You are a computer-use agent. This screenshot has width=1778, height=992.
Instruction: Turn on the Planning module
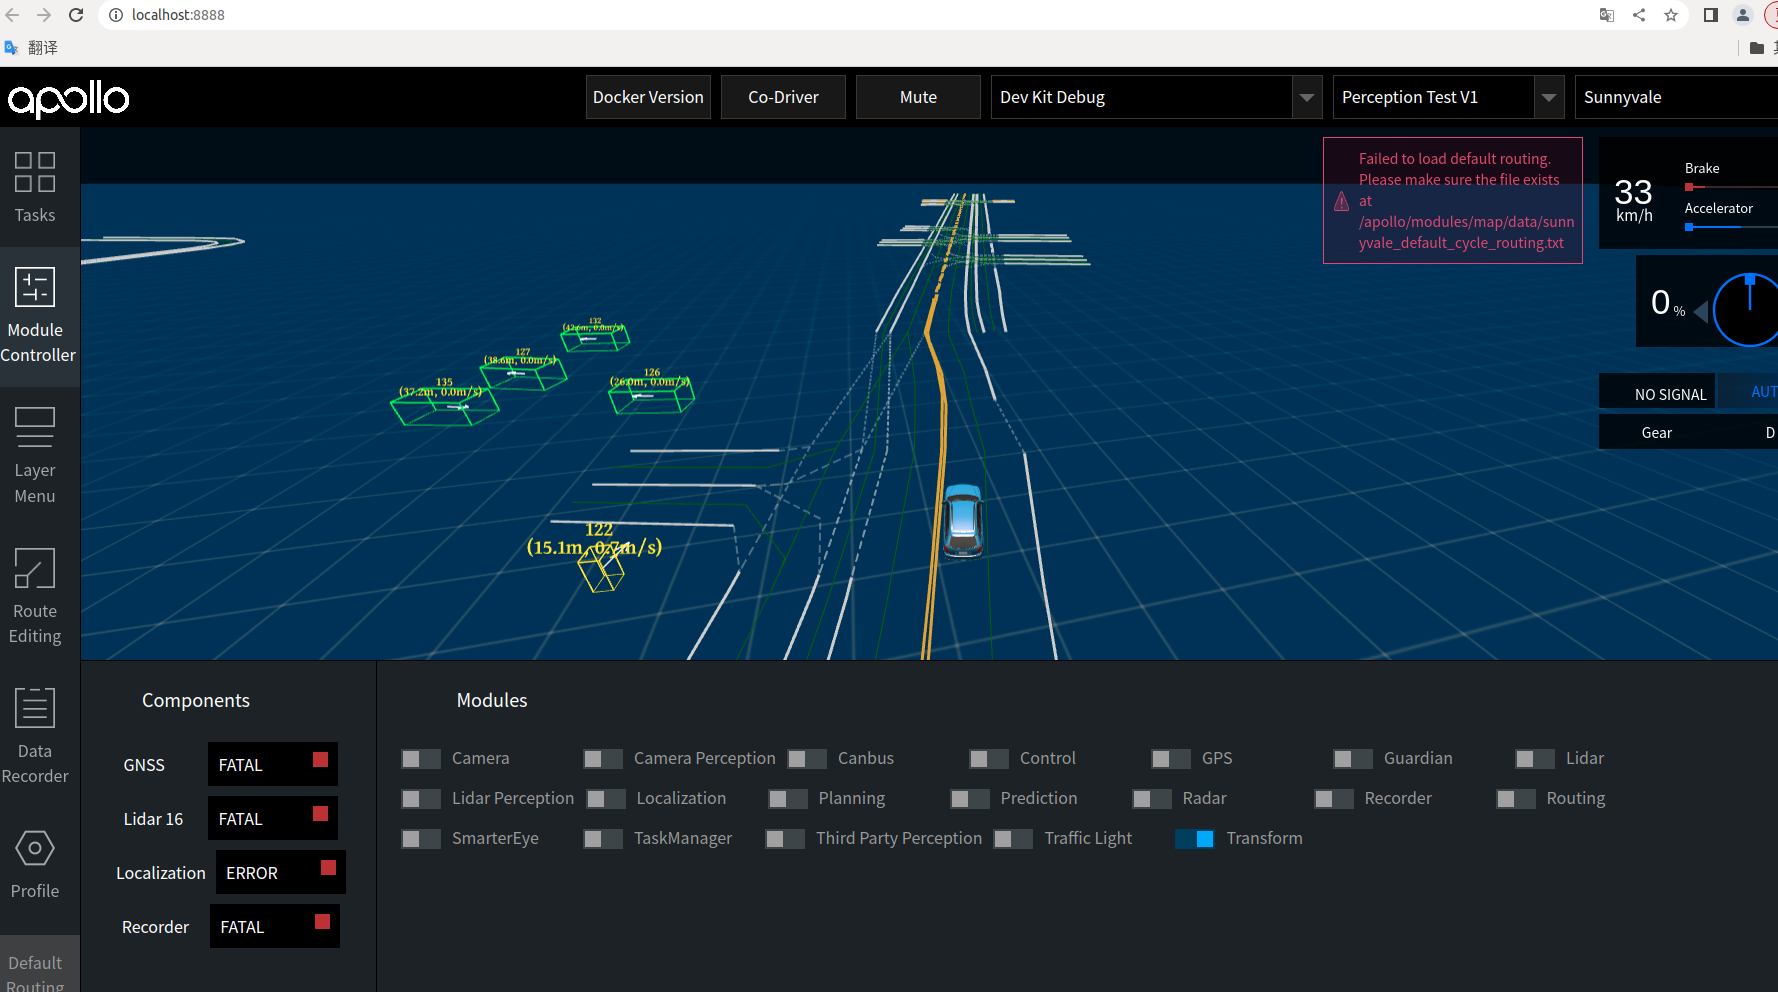pos(788,799)
